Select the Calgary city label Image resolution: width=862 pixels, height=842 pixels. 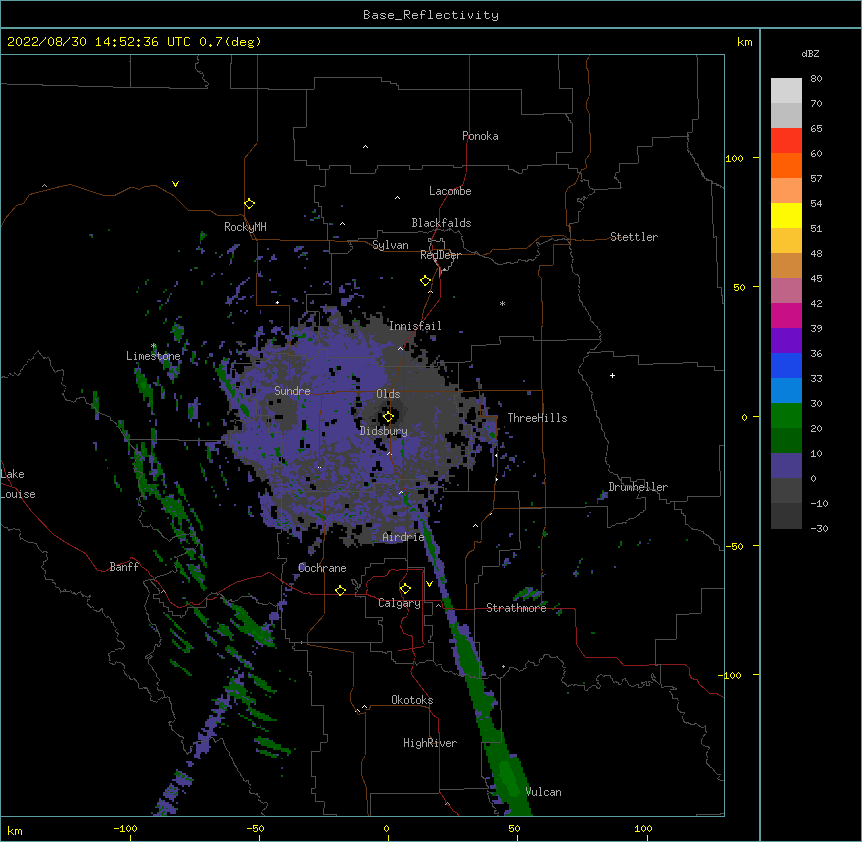coord(399,603)
